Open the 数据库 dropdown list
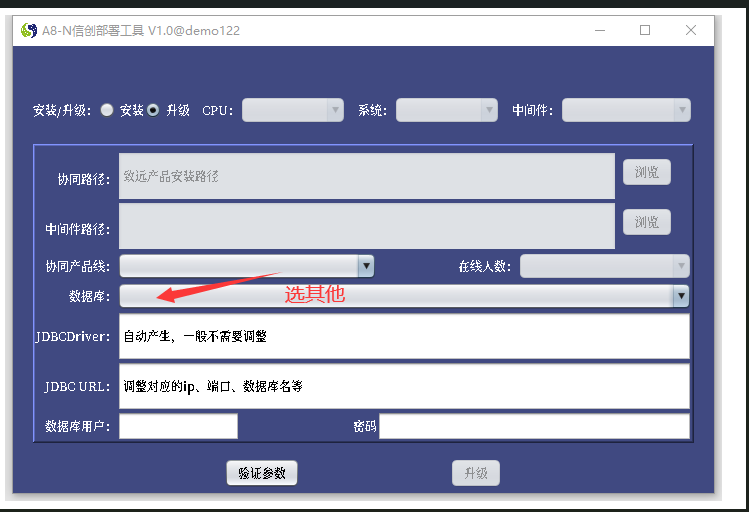 pyautogui.click(x=404, y=296)
